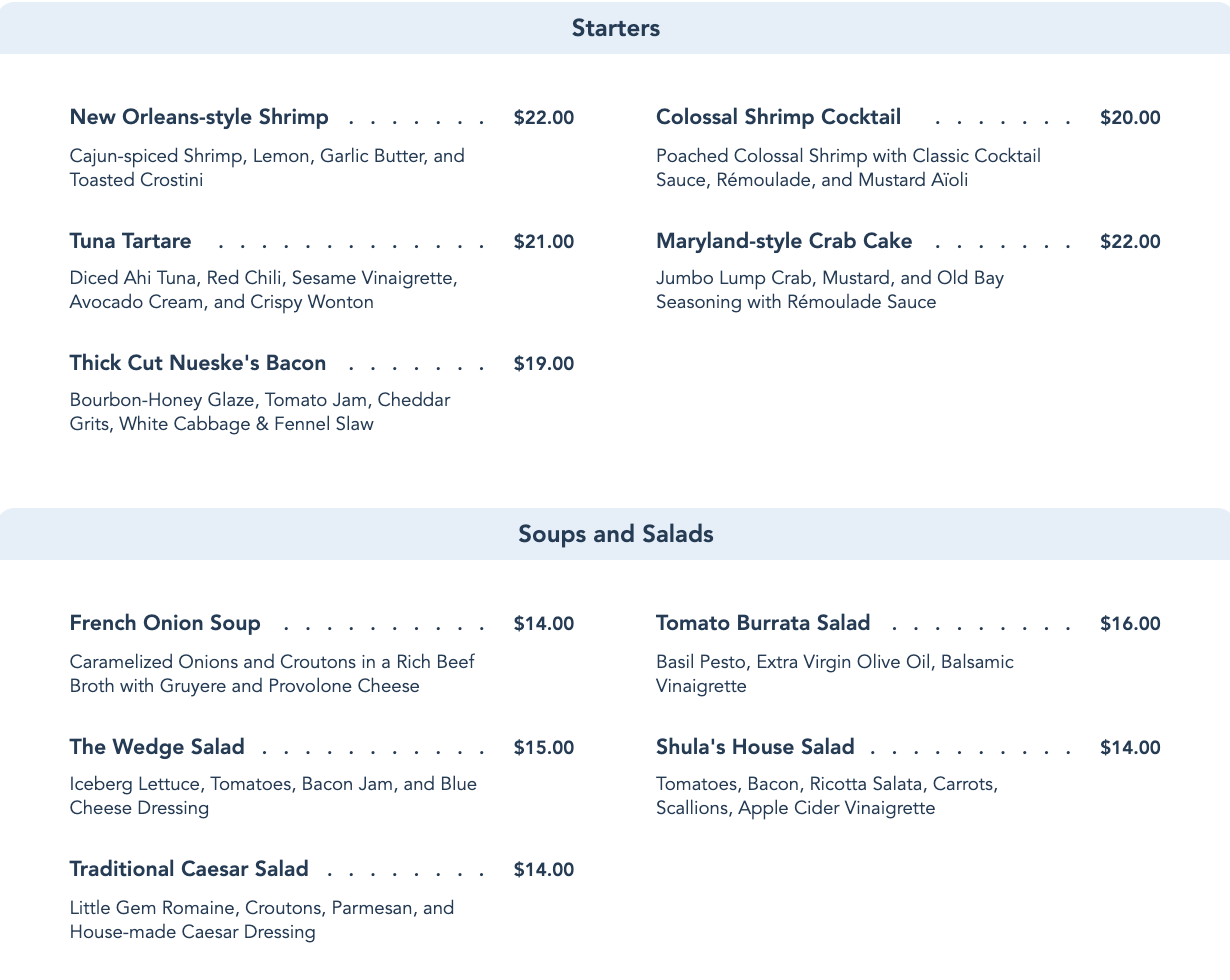Select the Colossal Shrimp Cocktail title
Screen dimensions: 1230x980
click(778, 117)
